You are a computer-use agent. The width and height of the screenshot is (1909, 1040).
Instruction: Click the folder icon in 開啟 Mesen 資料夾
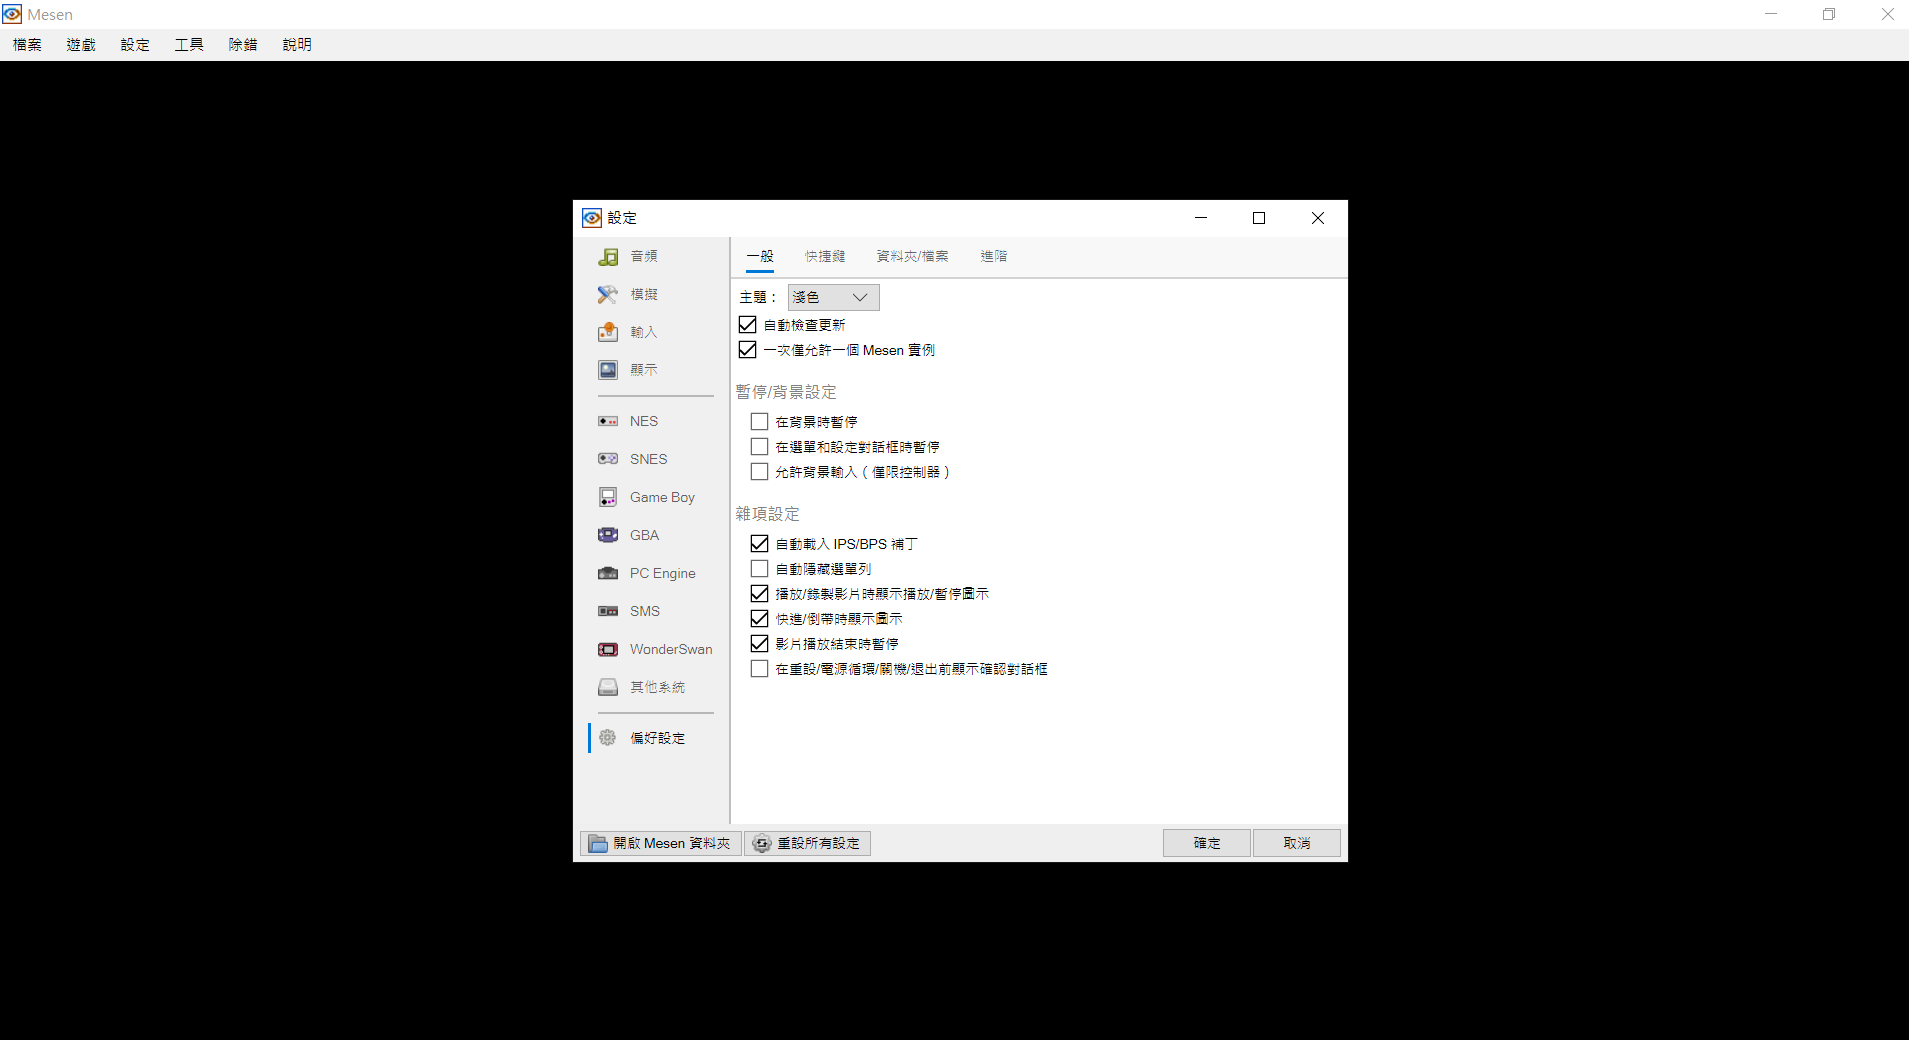598,844
